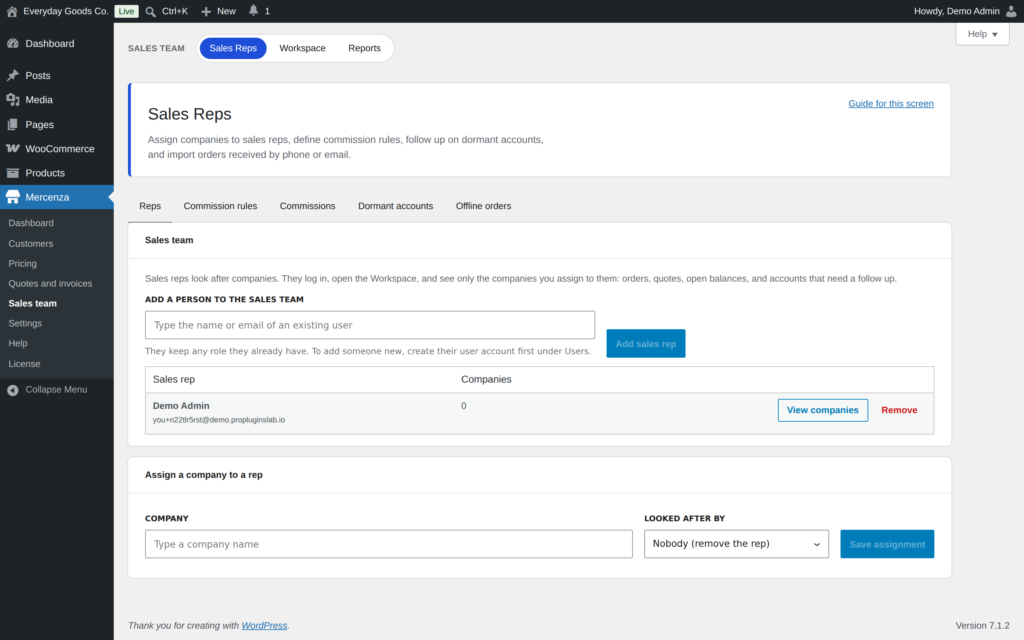Expand the Help dropdown at top right
1024x640 pixels.
tap(982, 34)
